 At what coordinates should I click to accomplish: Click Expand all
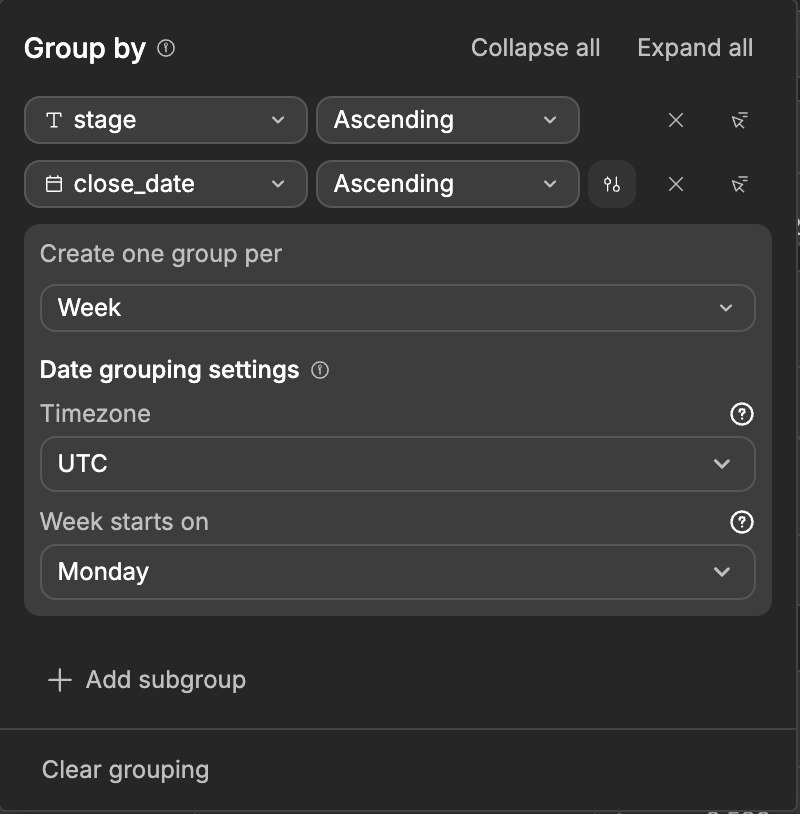pos(695,48)
